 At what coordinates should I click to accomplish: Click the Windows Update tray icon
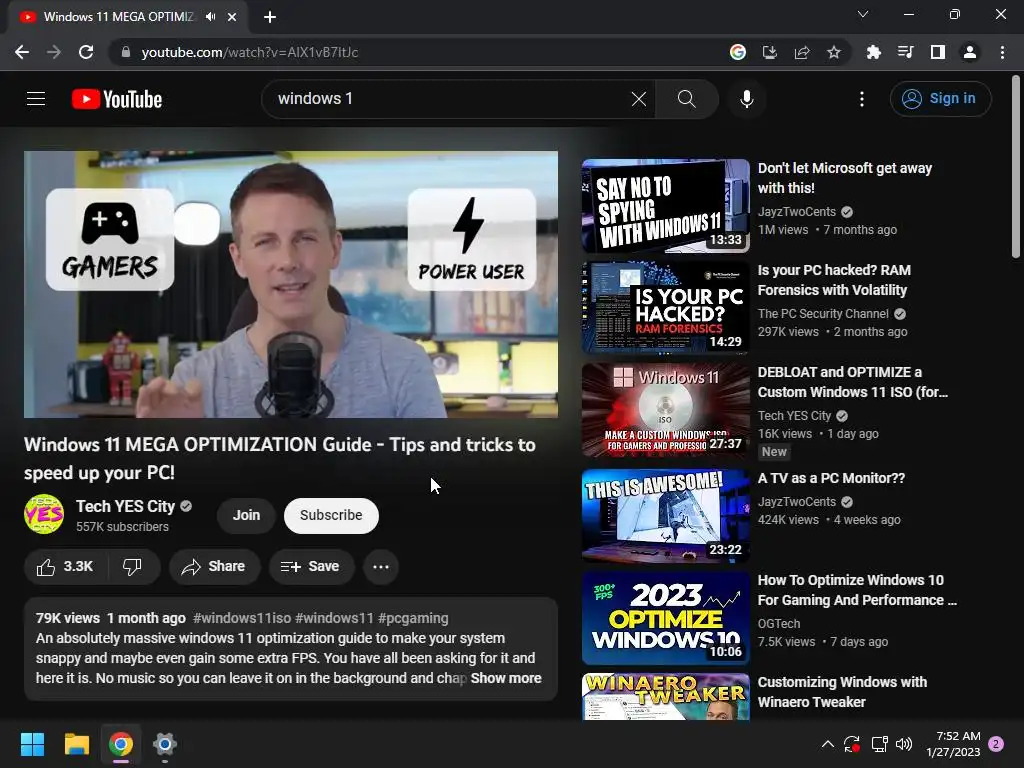pos(852,744)
